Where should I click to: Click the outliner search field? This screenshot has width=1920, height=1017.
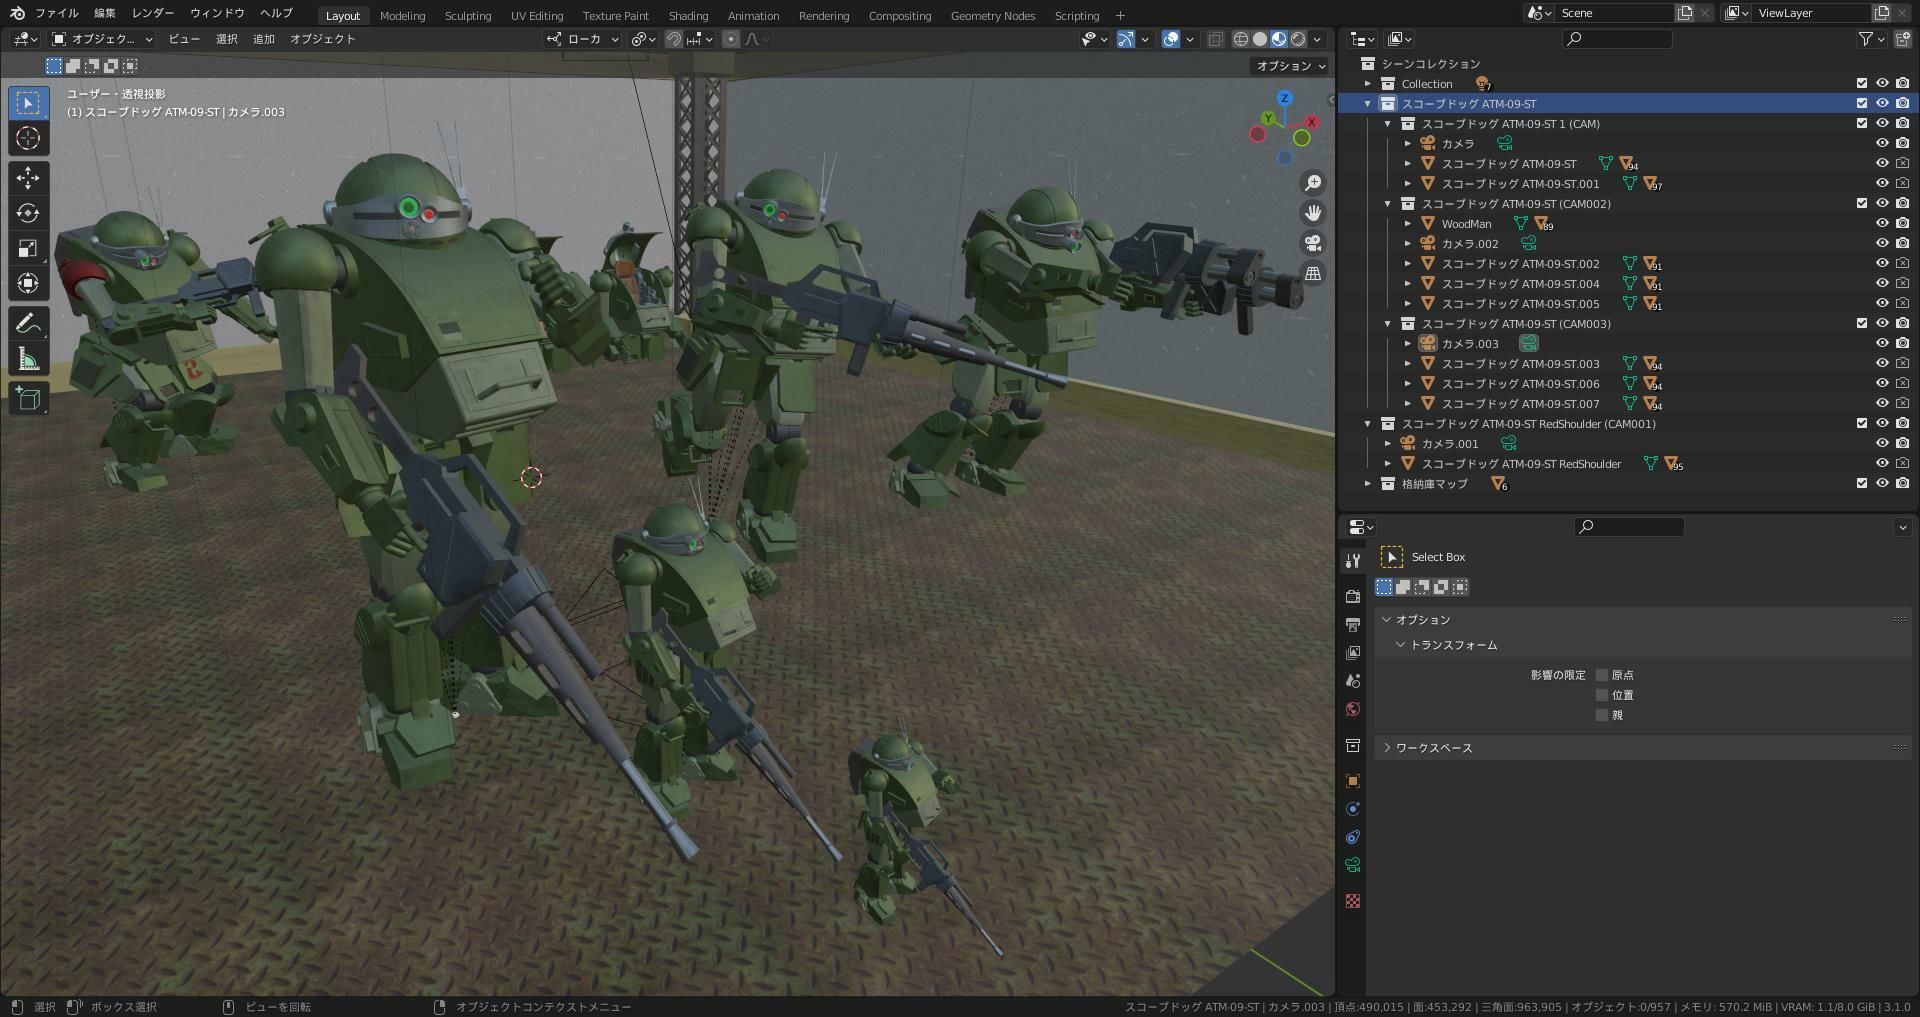1618,39
